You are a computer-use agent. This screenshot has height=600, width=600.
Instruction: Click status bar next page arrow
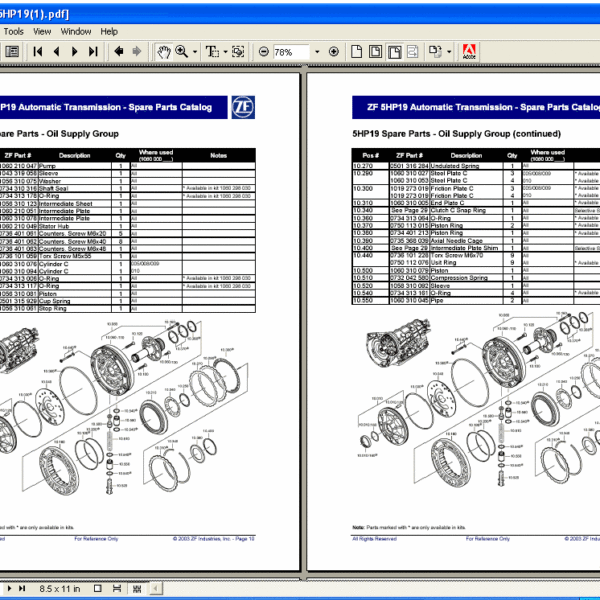pyautogui.click(x=10, y=588)
